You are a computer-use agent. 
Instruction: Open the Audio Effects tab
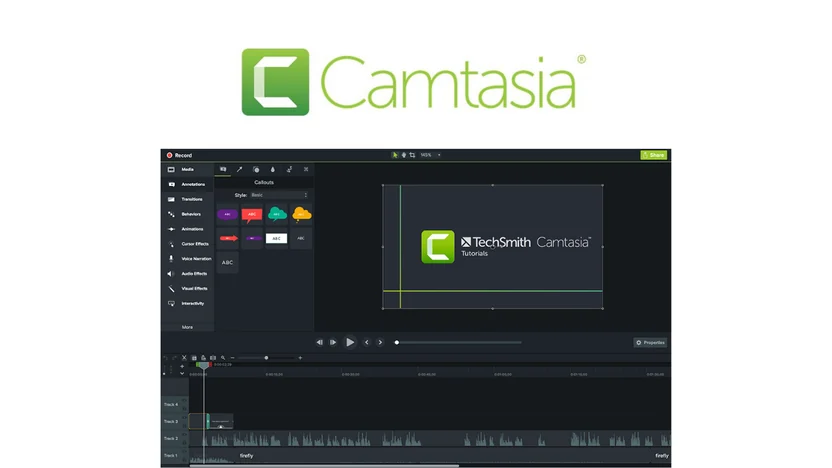click(187, 273)
